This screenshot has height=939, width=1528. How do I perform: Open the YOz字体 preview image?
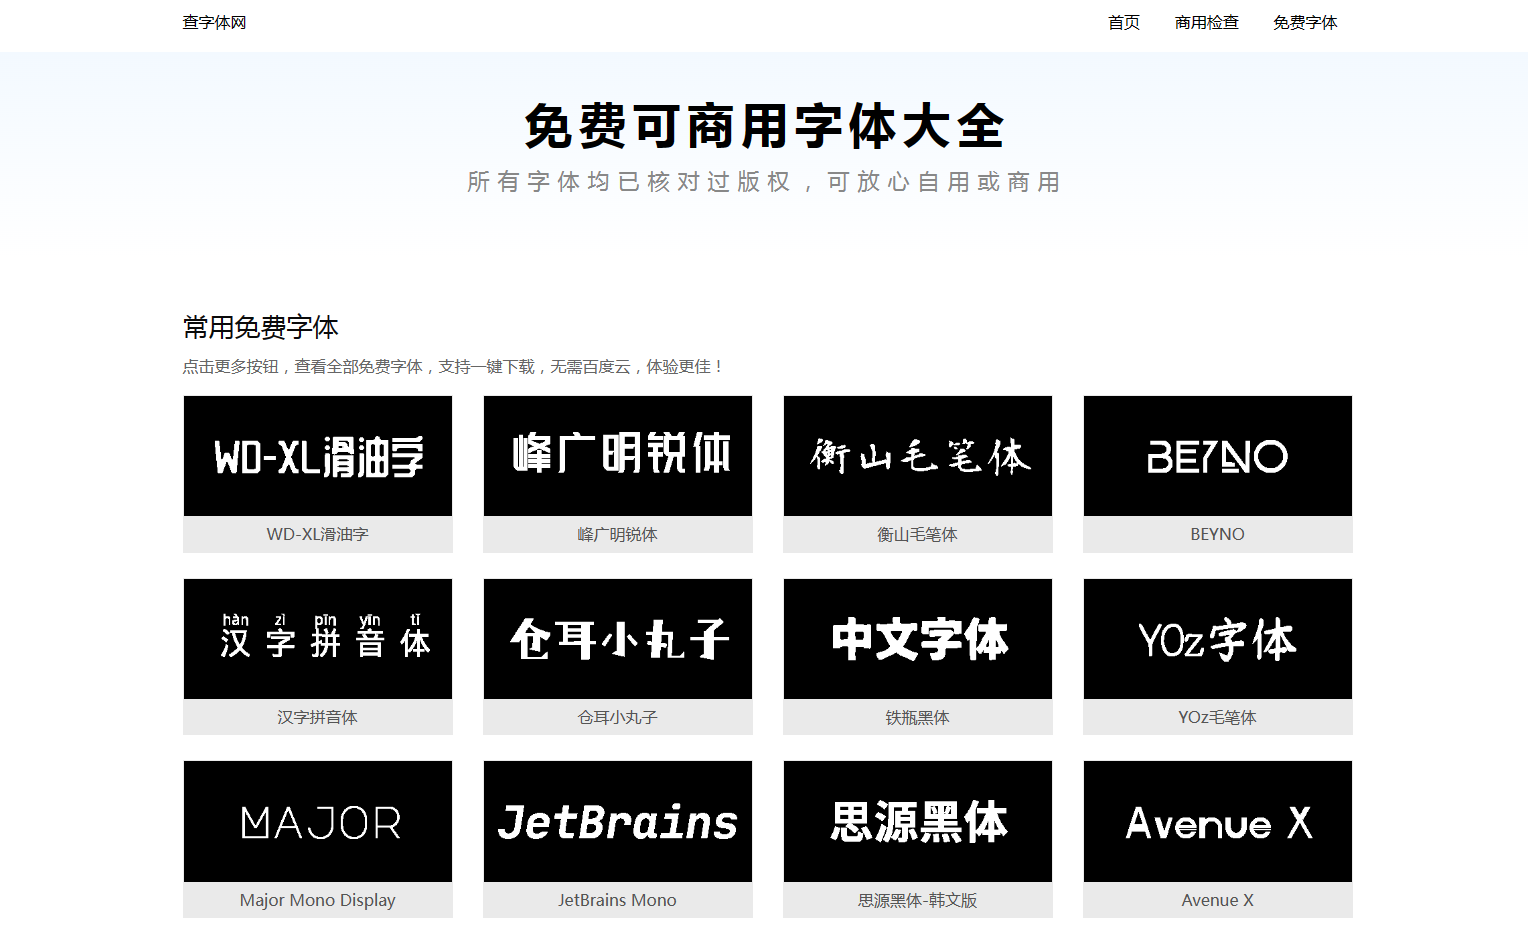tap(1218, 639)
